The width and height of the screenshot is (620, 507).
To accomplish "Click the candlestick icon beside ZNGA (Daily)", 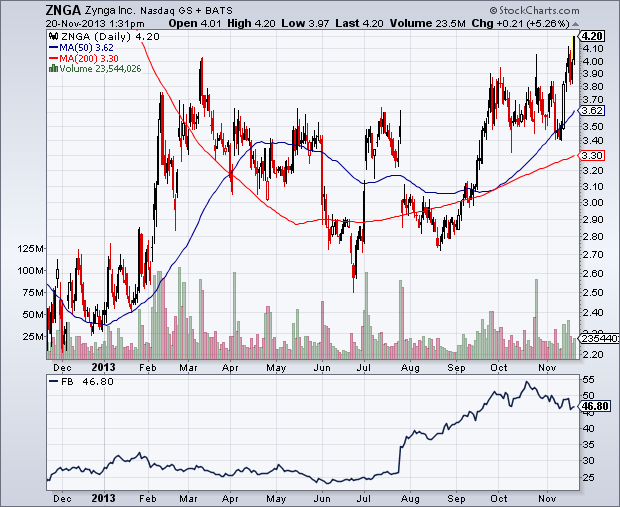I will pyautogui.click(x=53, y=36).
